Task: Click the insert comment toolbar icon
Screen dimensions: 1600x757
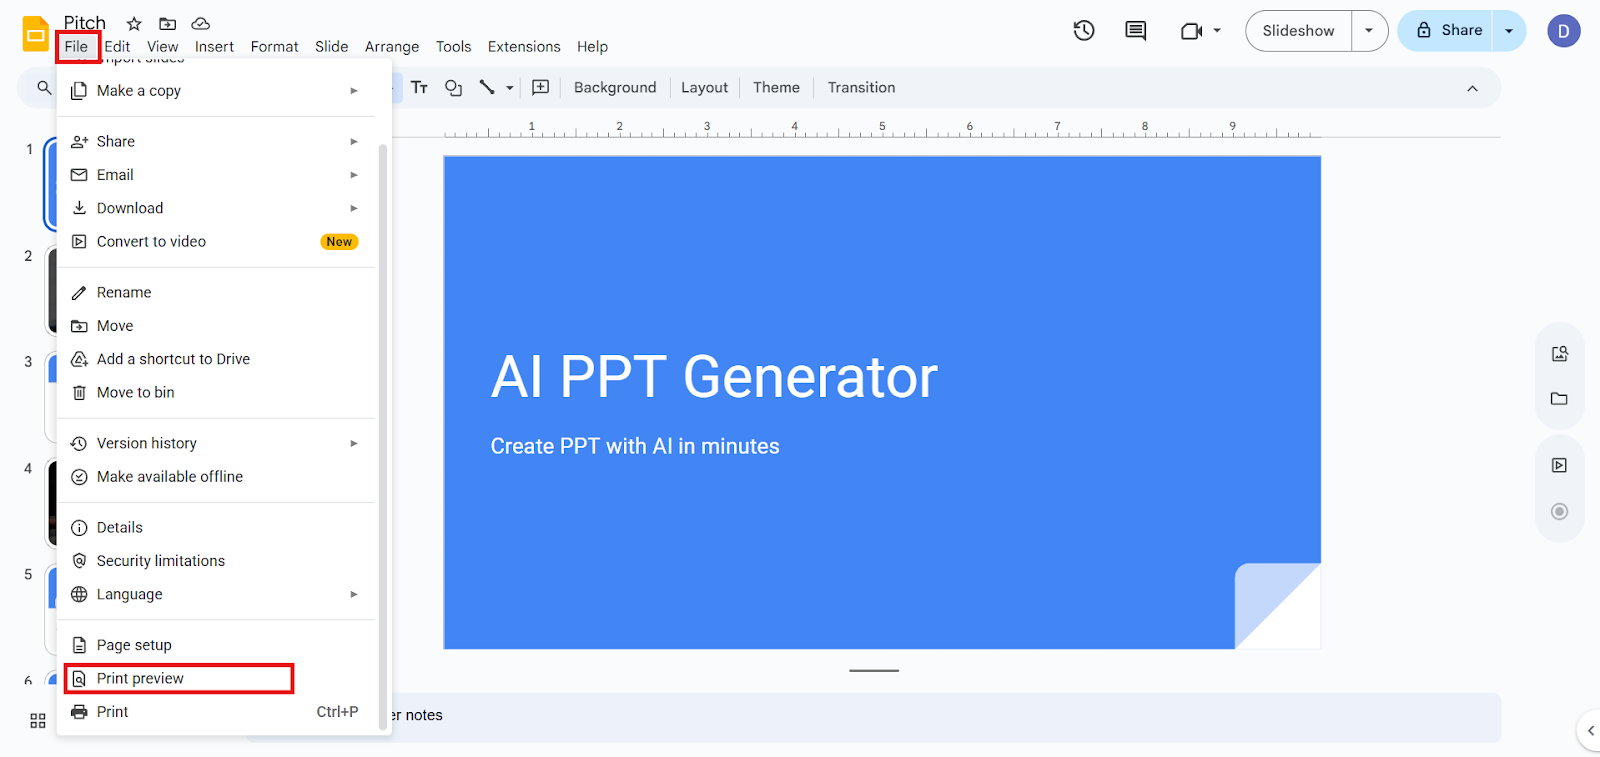Action: pos(541,88)
